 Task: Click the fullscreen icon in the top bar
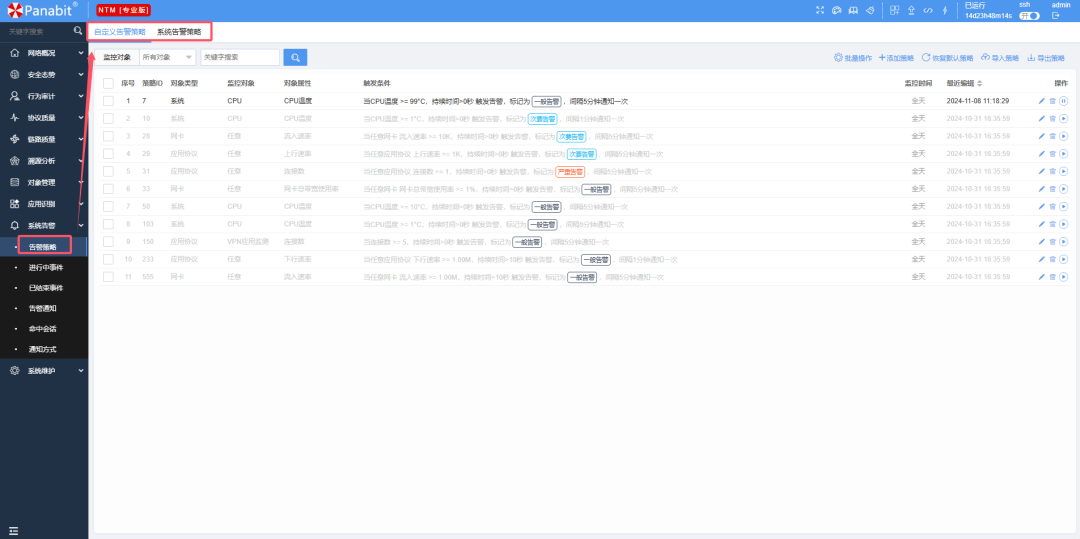pyautogui.click(x=820, y=10)
